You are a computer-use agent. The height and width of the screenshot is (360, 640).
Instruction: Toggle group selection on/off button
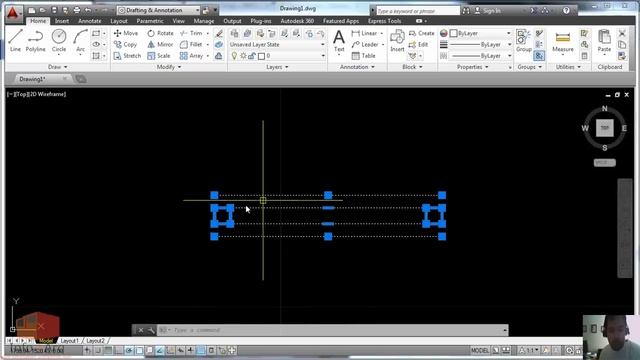point(539,56)
